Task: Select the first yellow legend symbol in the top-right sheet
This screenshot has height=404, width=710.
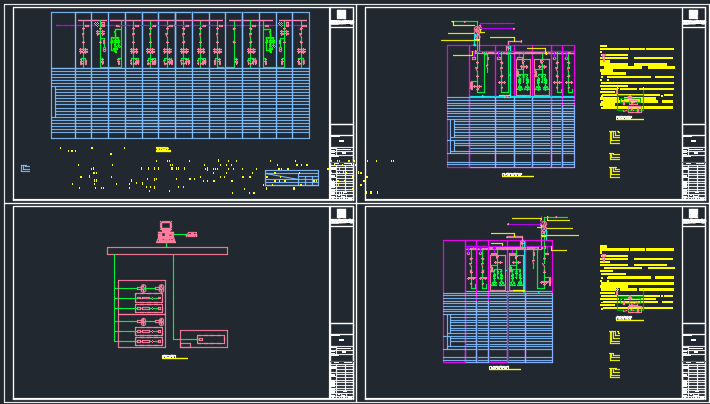Action: 614,137
